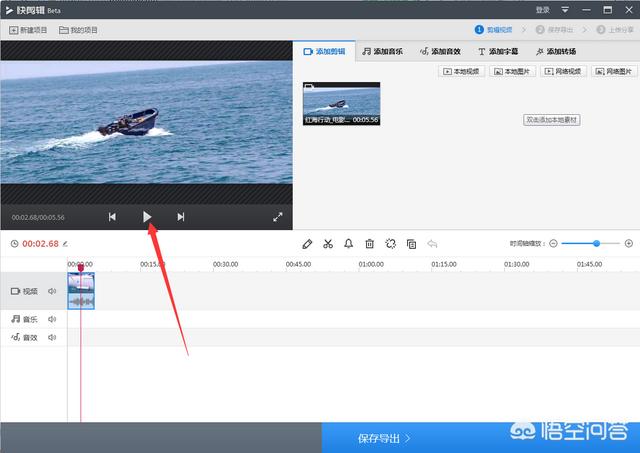This screenshot has width=640, height=453.
Task: Click the preview time 00:02.68/00:05.56 readout
Action: [38, 218]
